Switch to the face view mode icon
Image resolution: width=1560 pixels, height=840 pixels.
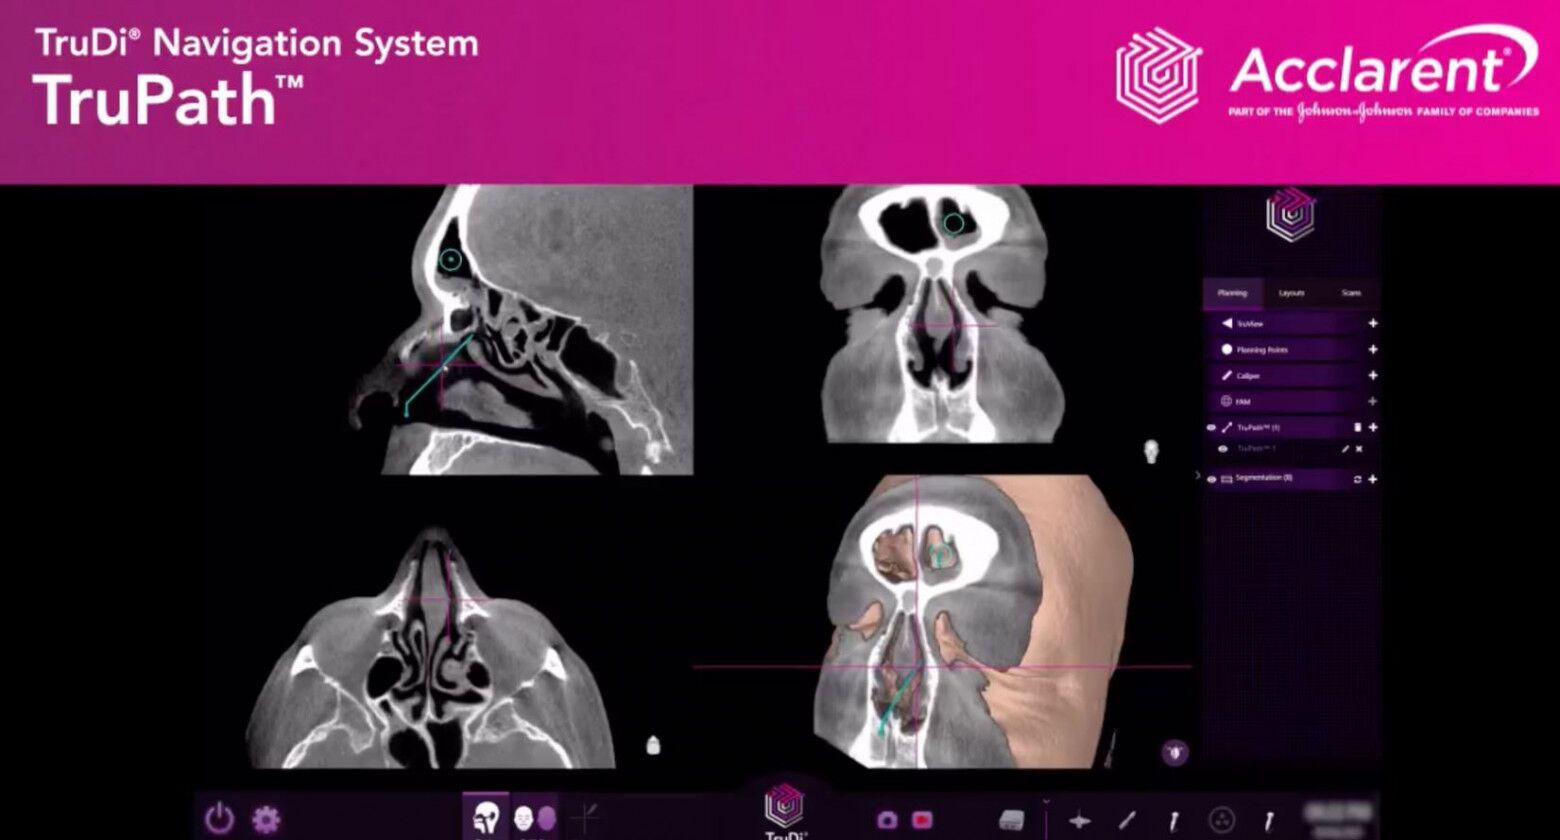coord(534,818)
